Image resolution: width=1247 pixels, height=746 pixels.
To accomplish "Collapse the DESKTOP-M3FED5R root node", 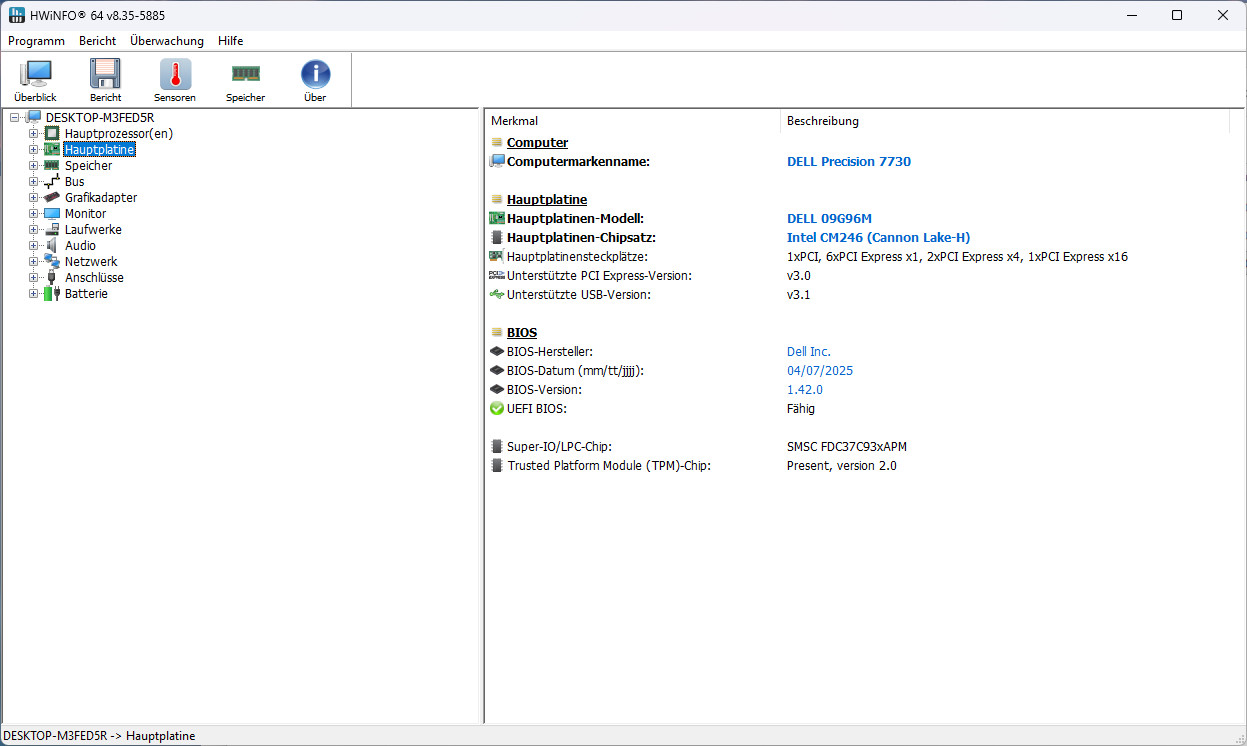I will [x=15, y=118].
